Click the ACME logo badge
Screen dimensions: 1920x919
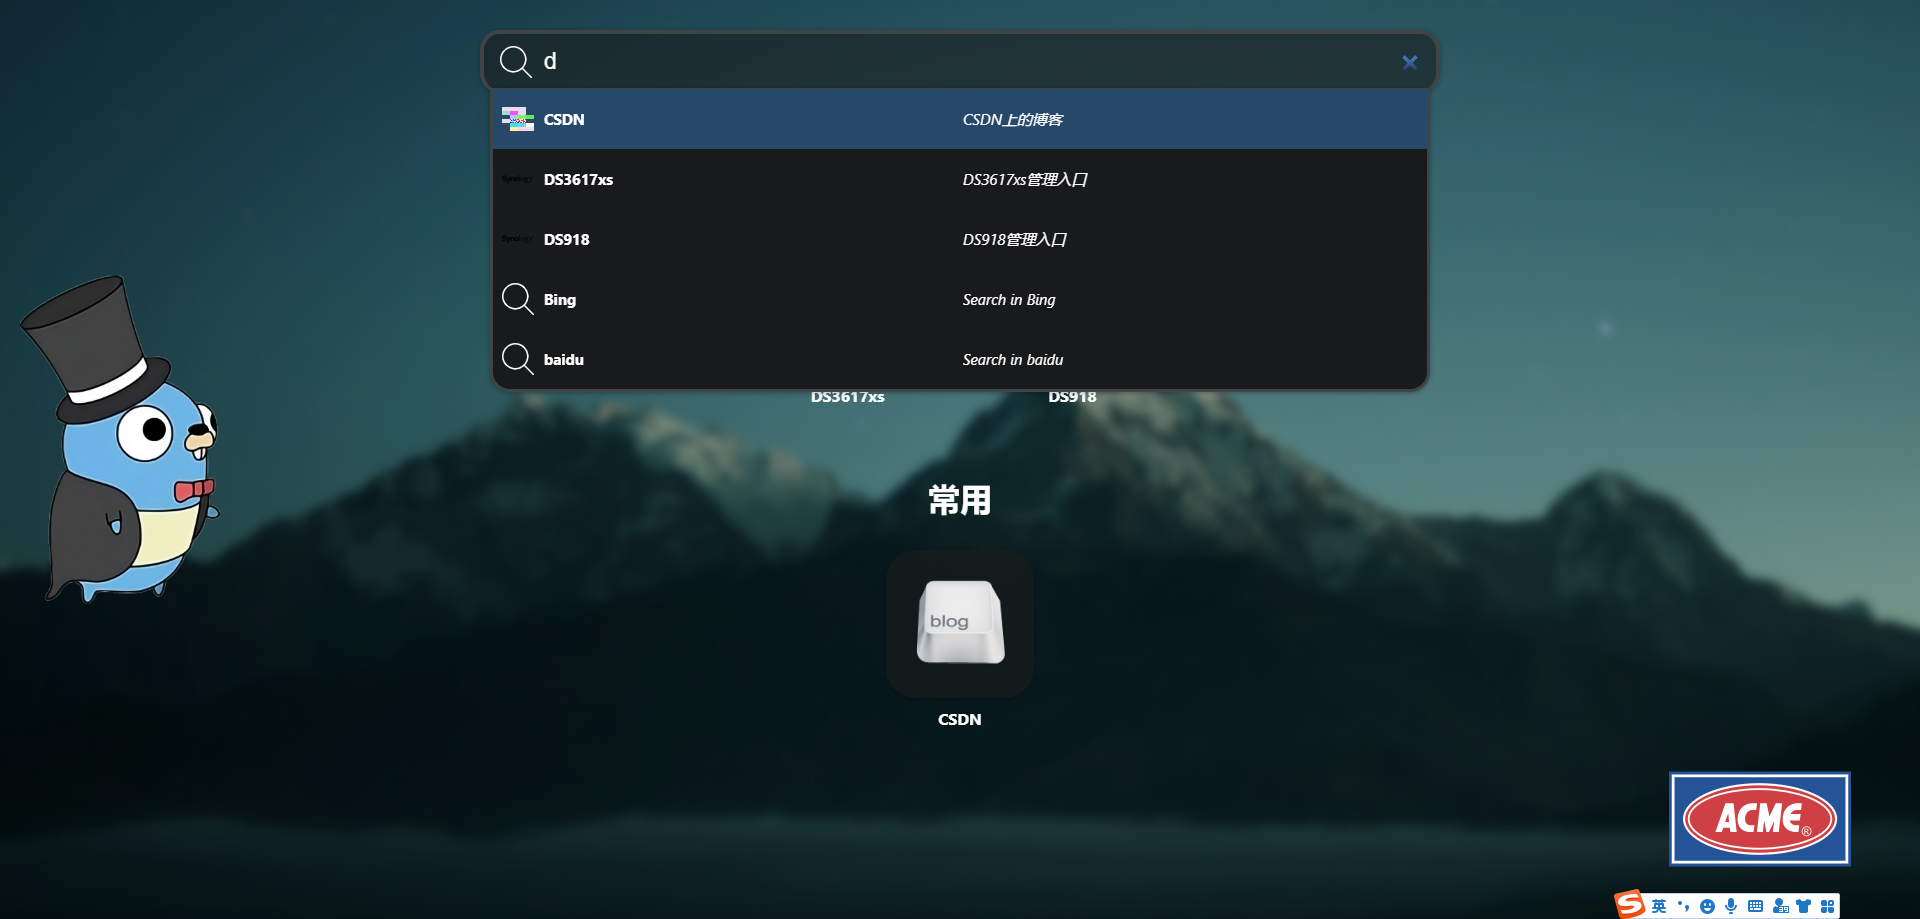point(1760,818)
